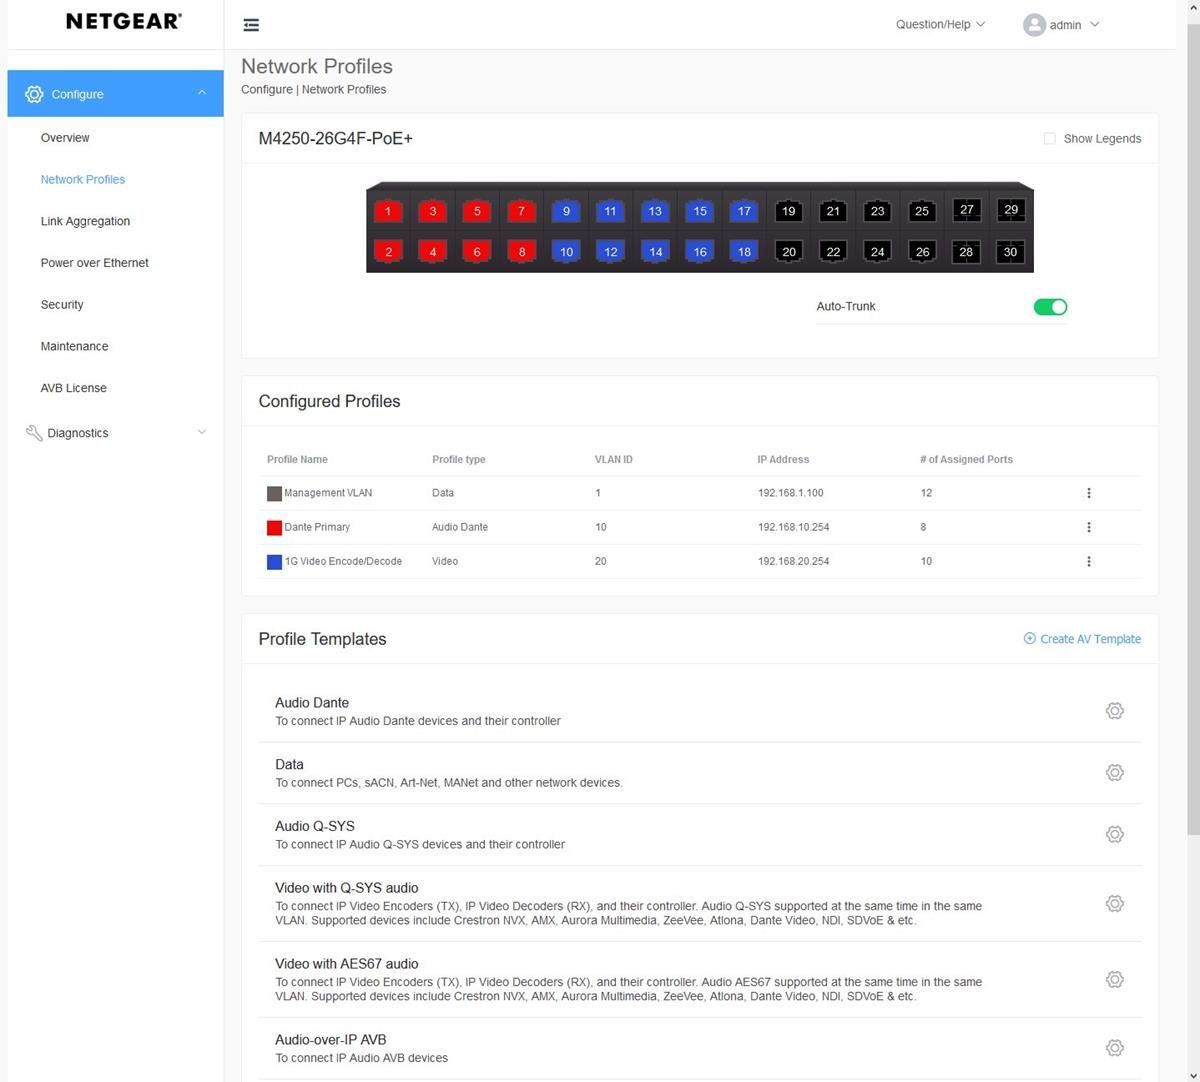This screenshot has height=1082, width=1200.
Task: Click the IP address 192.168.20.254
Action: tap(794, 561)
